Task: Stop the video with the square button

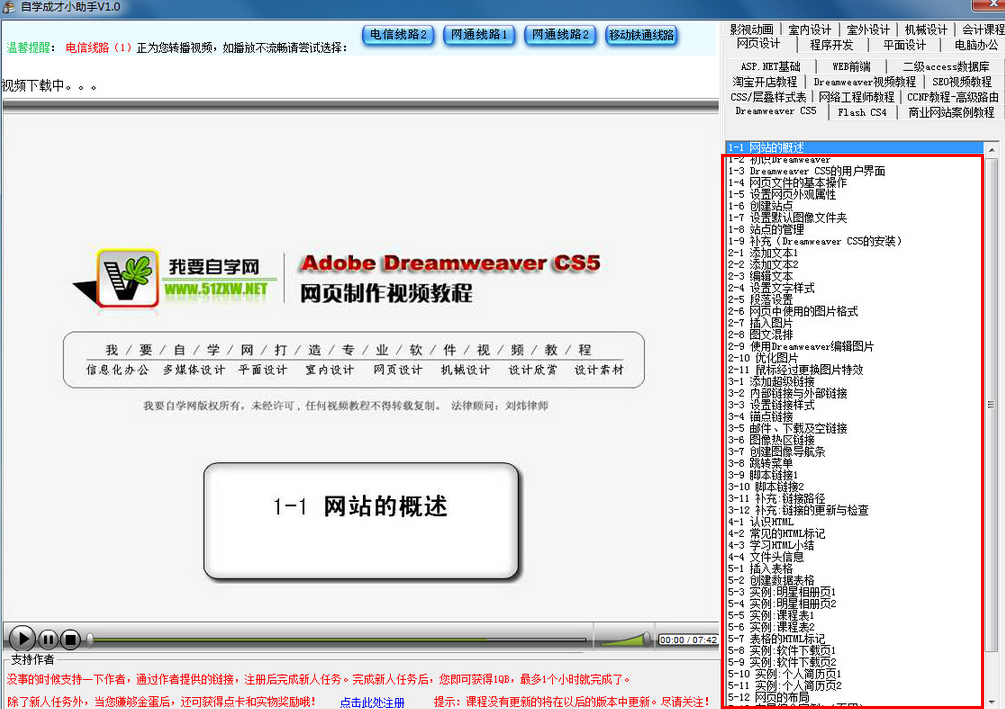Action: click(x=71, y=639)
